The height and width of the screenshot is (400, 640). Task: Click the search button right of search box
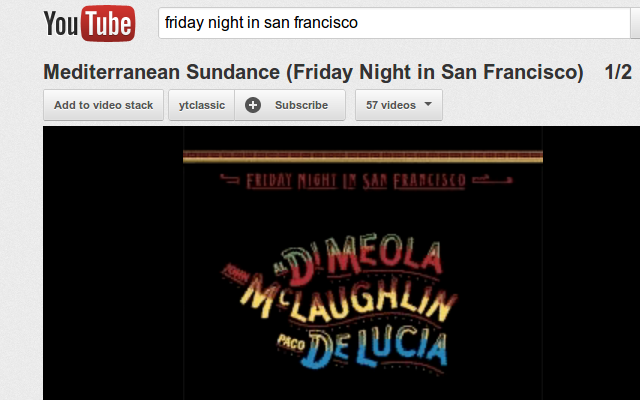pyautogui.click(x=636, y=23)
